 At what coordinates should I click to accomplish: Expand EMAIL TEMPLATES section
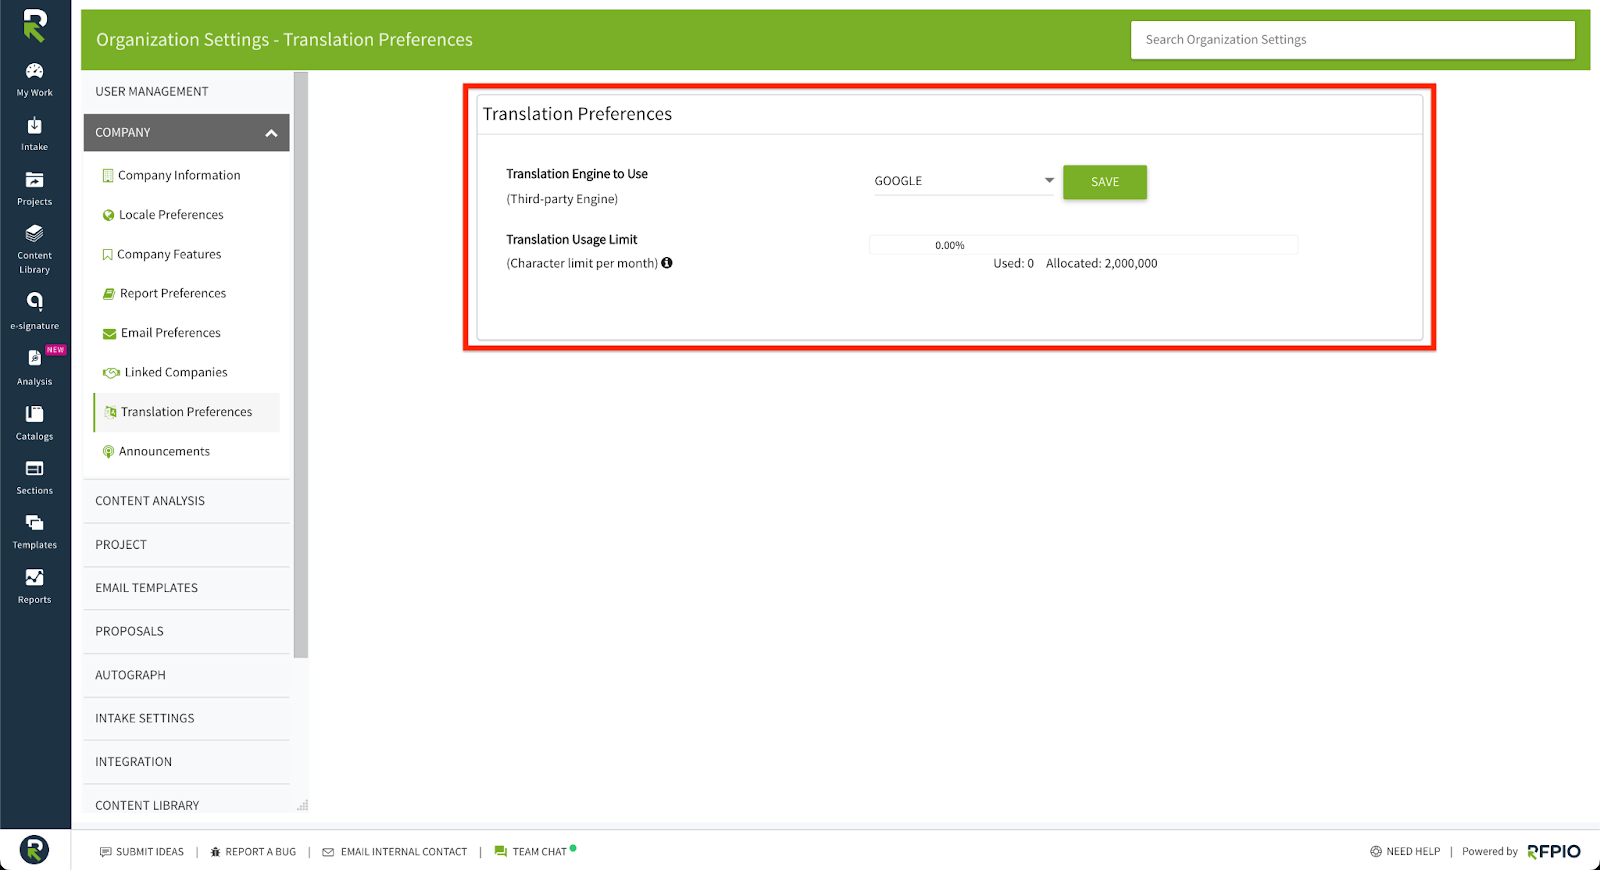187,588
